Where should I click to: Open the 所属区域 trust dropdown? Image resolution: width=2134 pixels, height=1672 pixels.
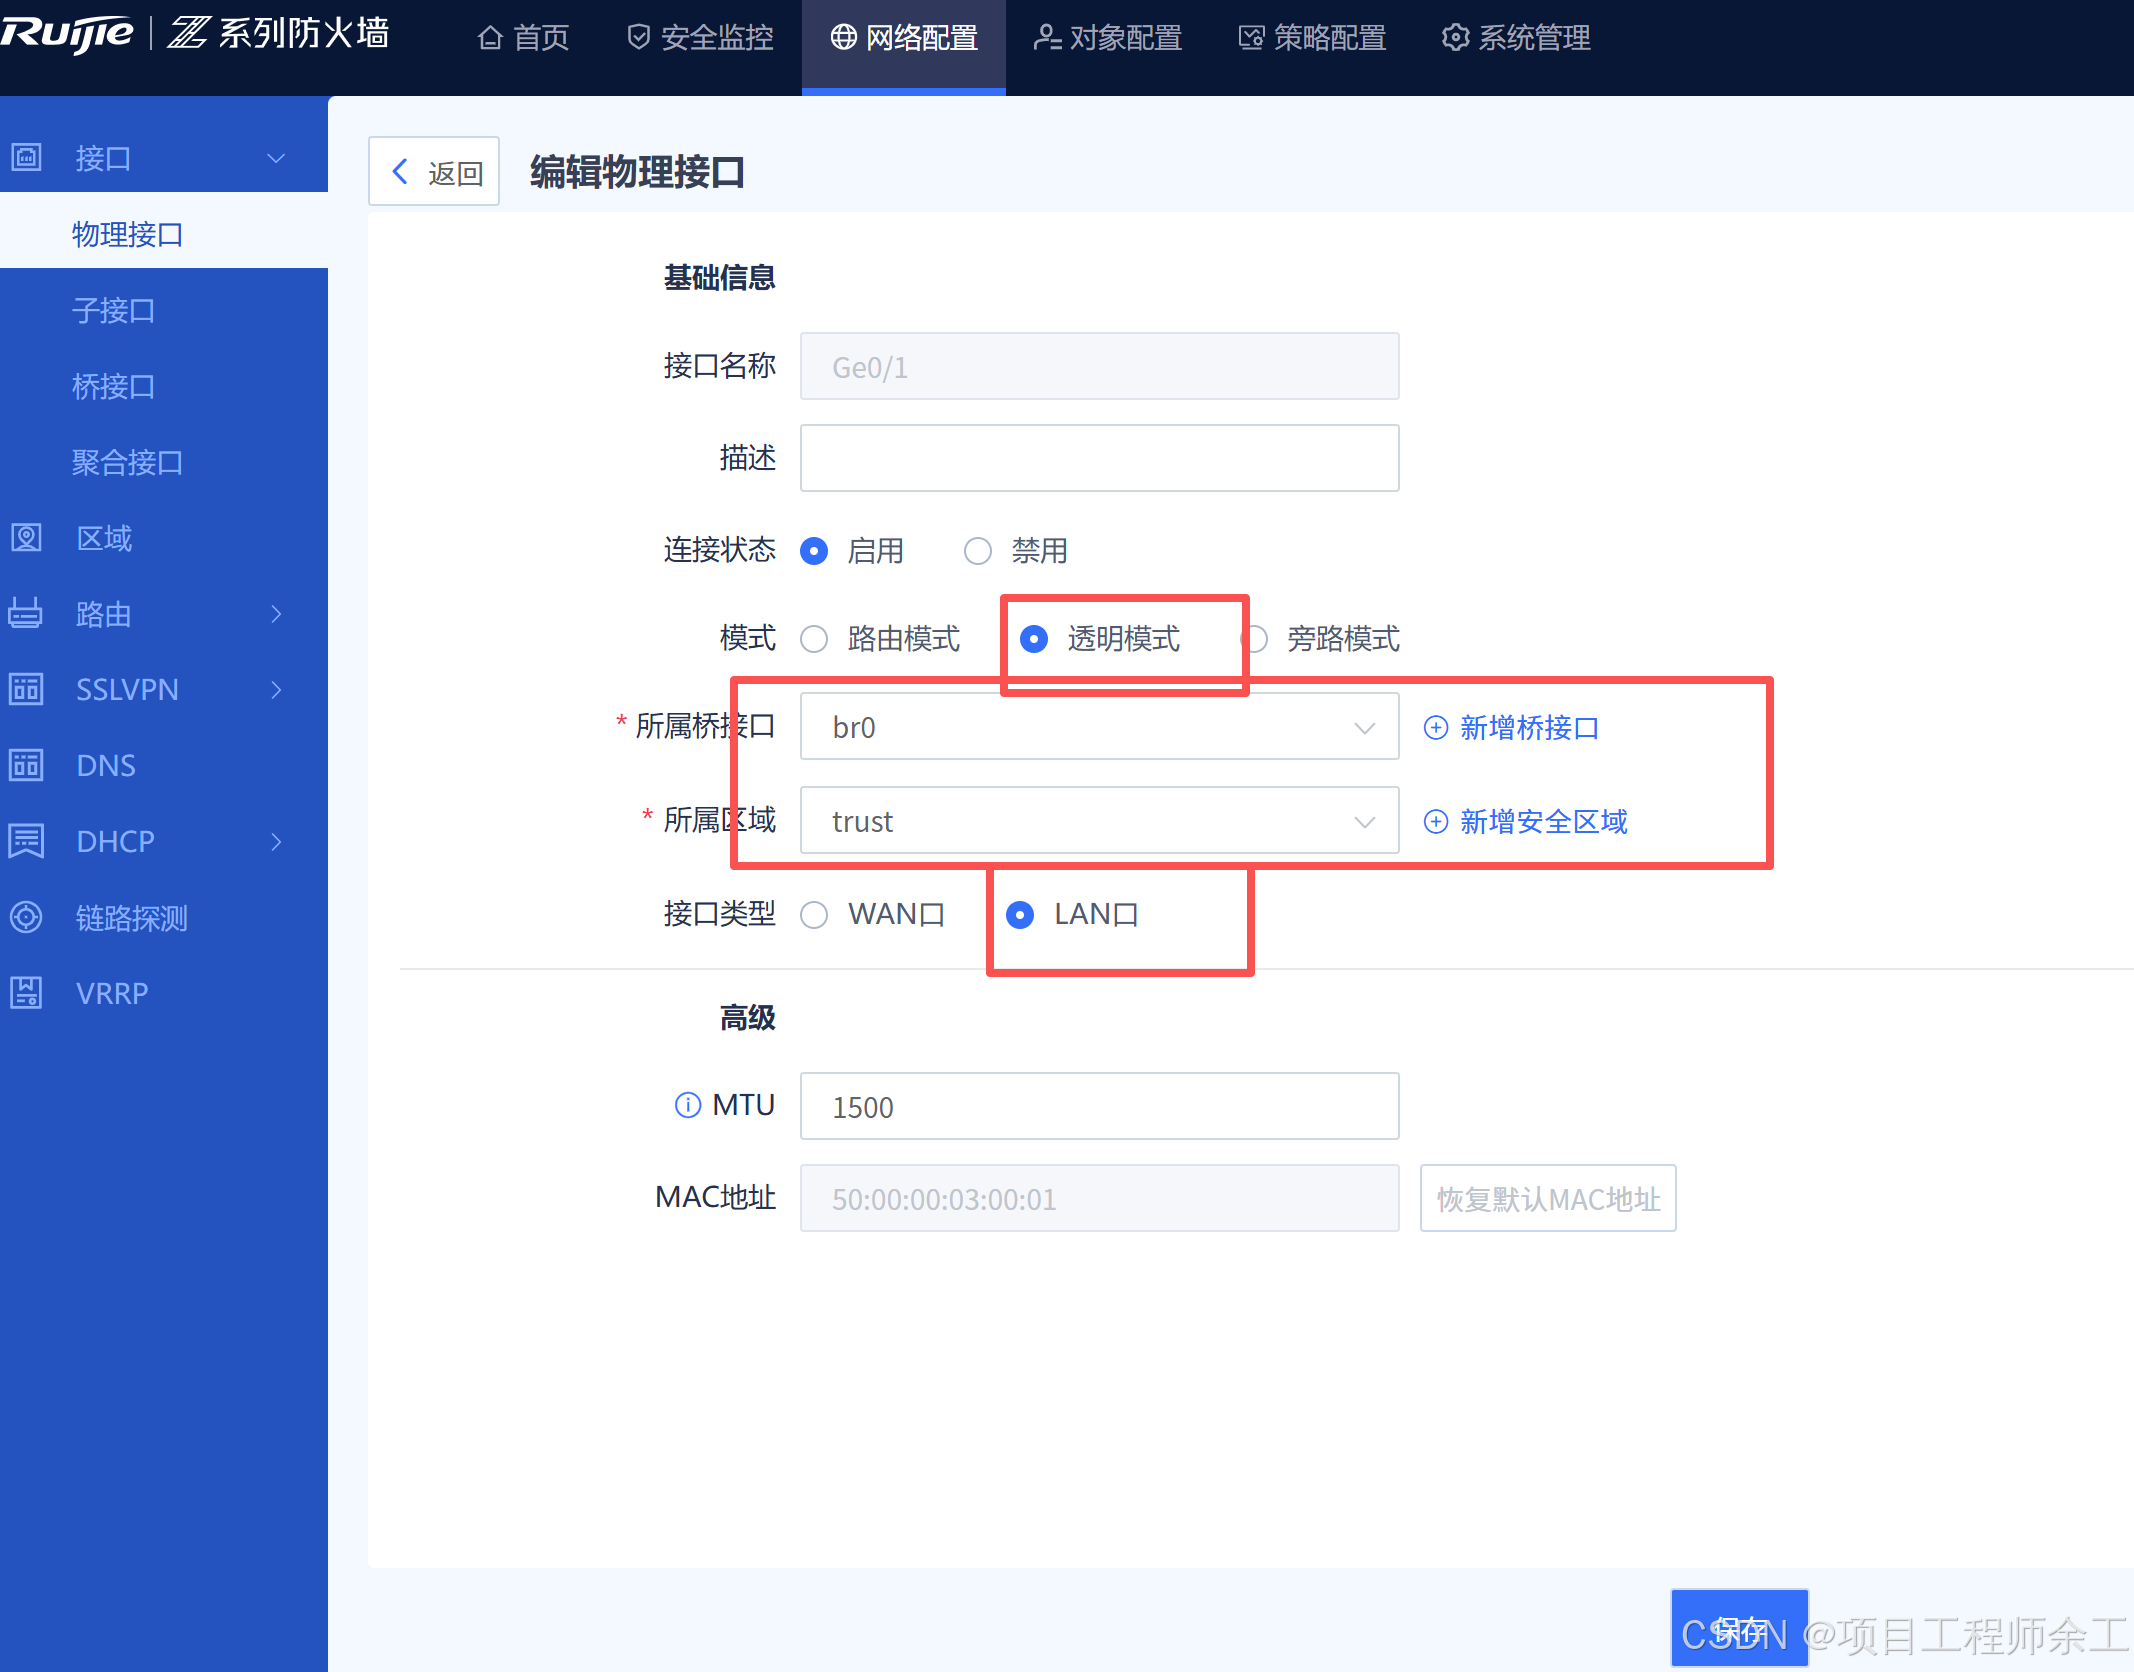(x=1098, y=821)
